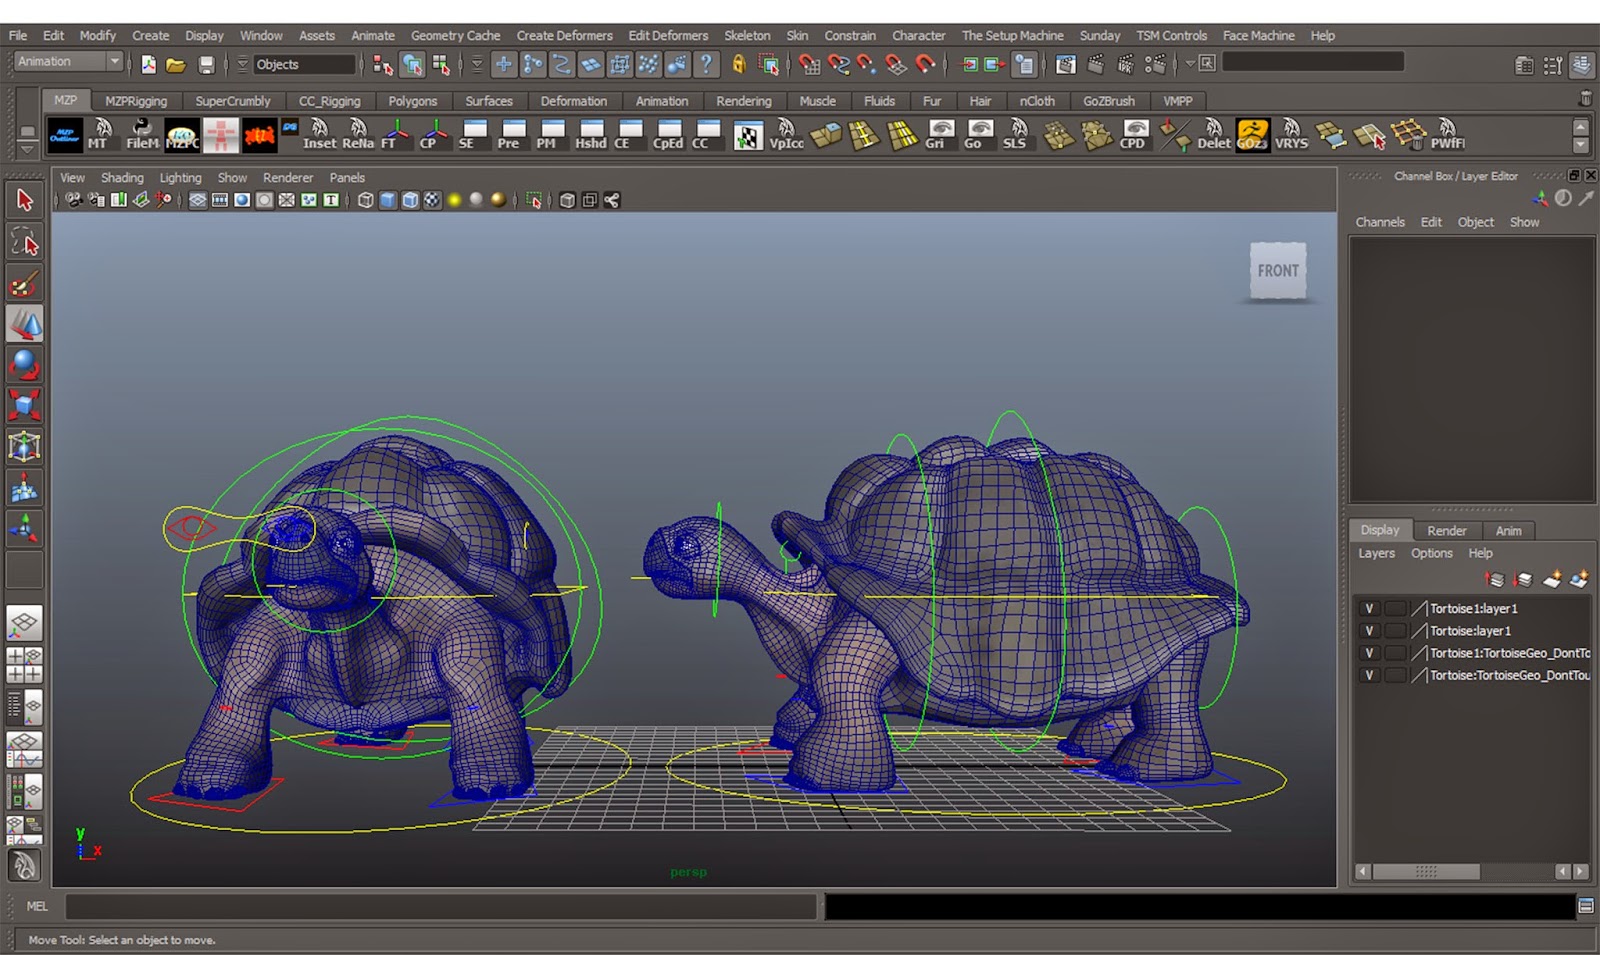1600x955 pixels.
Task: Click the CPD eye shelf icon
Action: [1134, 135]
